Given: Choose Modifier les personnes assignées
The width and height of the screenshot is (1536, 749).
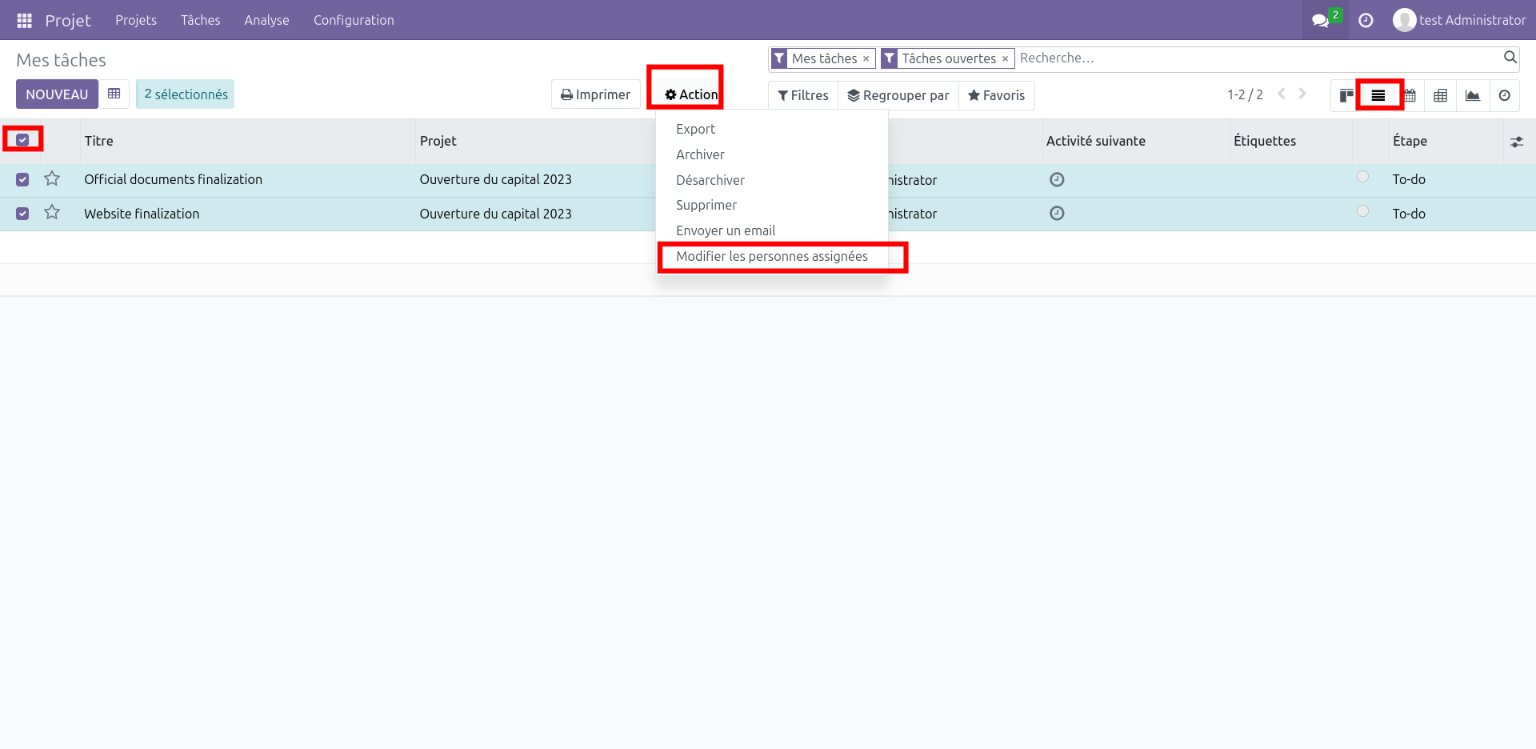Looking at the screenshot, I should click(771, 256).
